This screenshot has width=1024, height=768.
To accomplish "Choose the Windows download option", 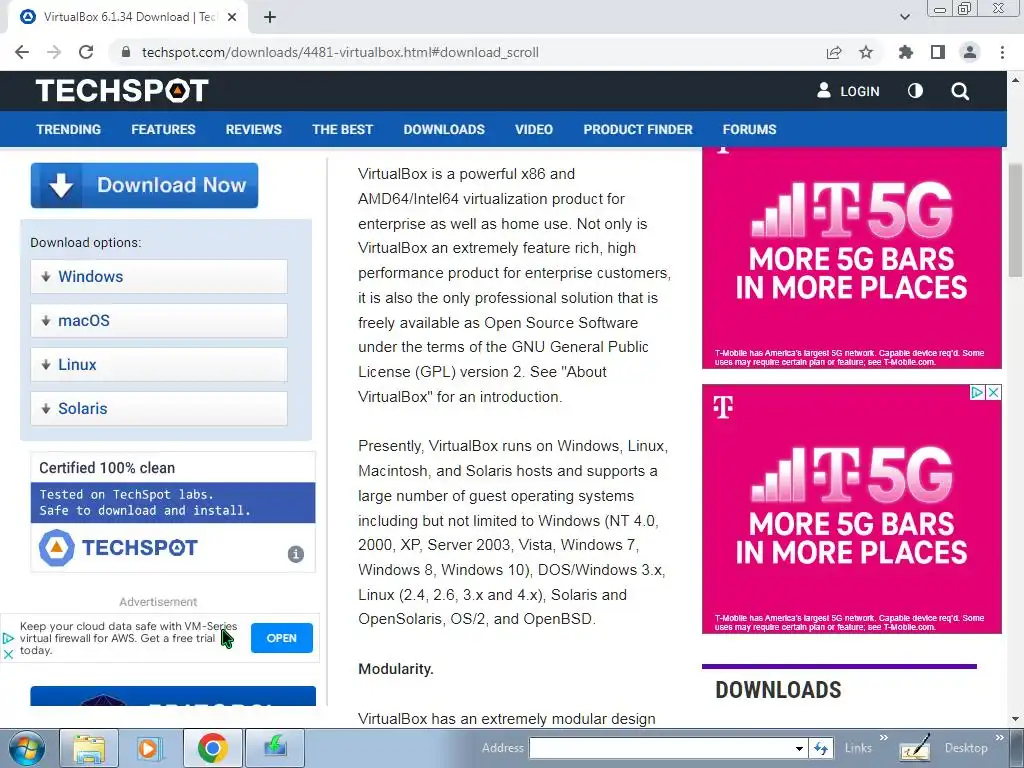I will click(159, 276).
